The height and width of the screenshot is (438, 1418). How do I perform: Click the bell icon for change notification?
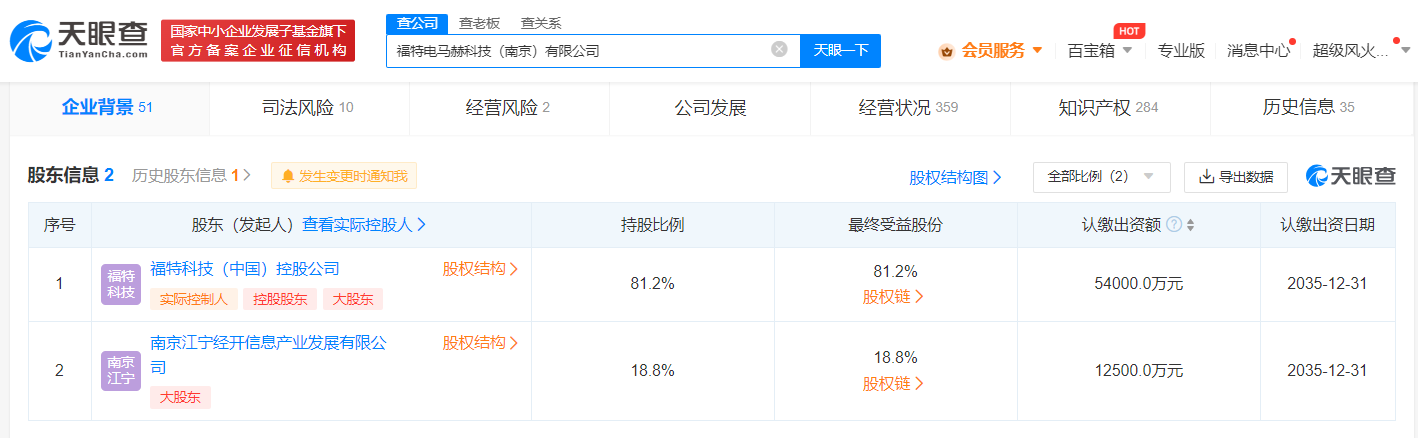288,176
